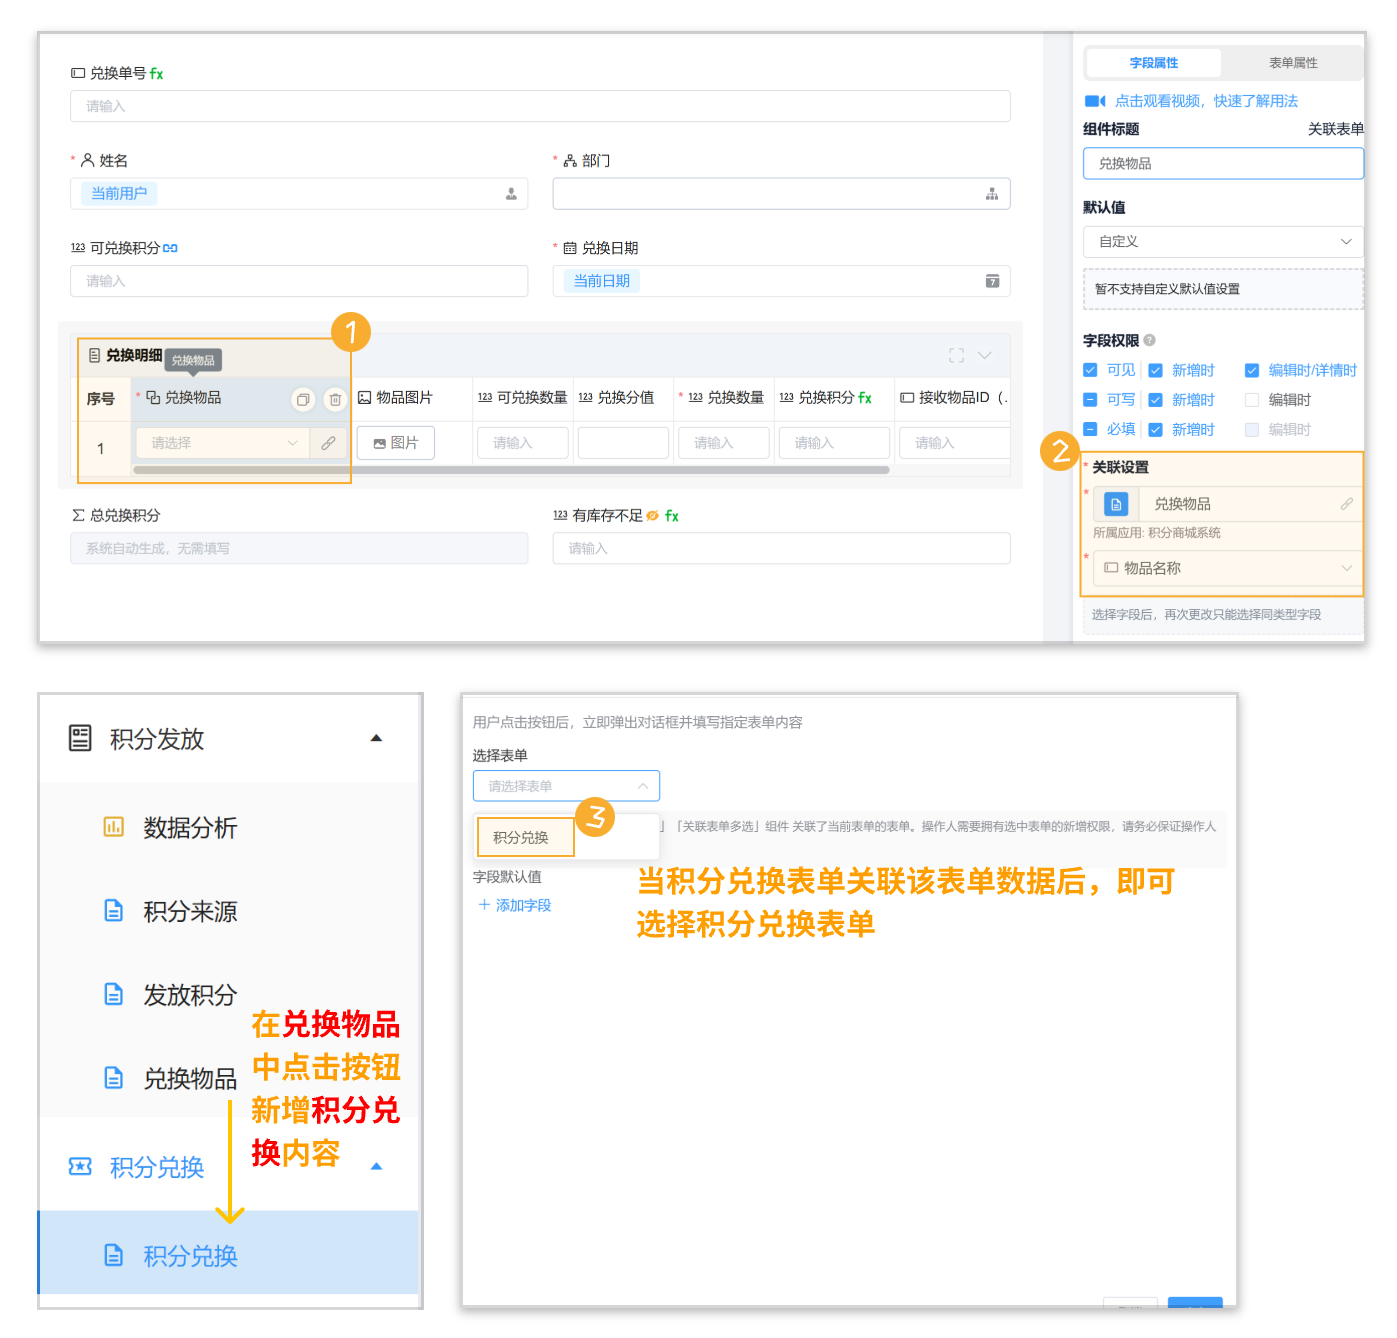Image resolution: width=1397 pixels, height=1338 pixels.
Task: Delete the 兑换物品 column via the trash icon
Action: (x=335, y=399)
